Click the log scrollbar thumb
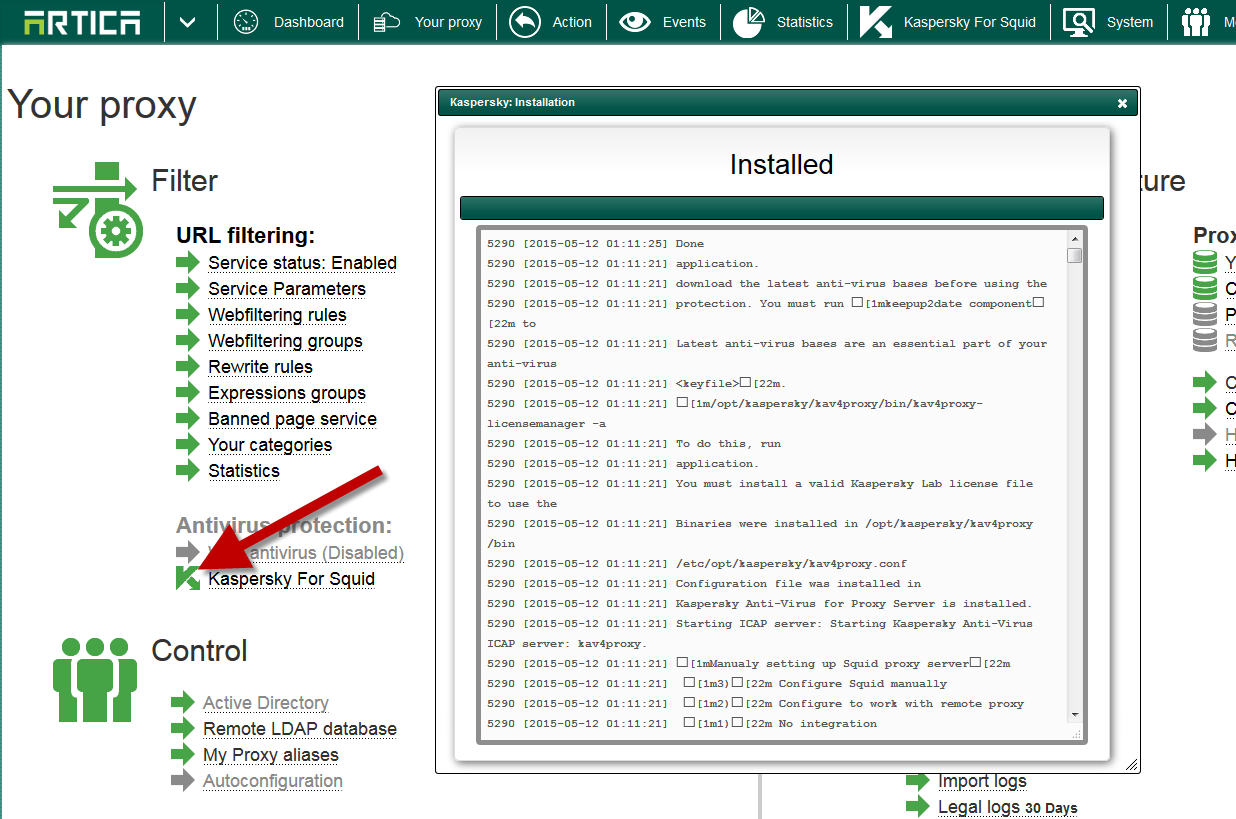Screen dimensions: 1236x819 pyautogui.click(x=1075, y=256)
